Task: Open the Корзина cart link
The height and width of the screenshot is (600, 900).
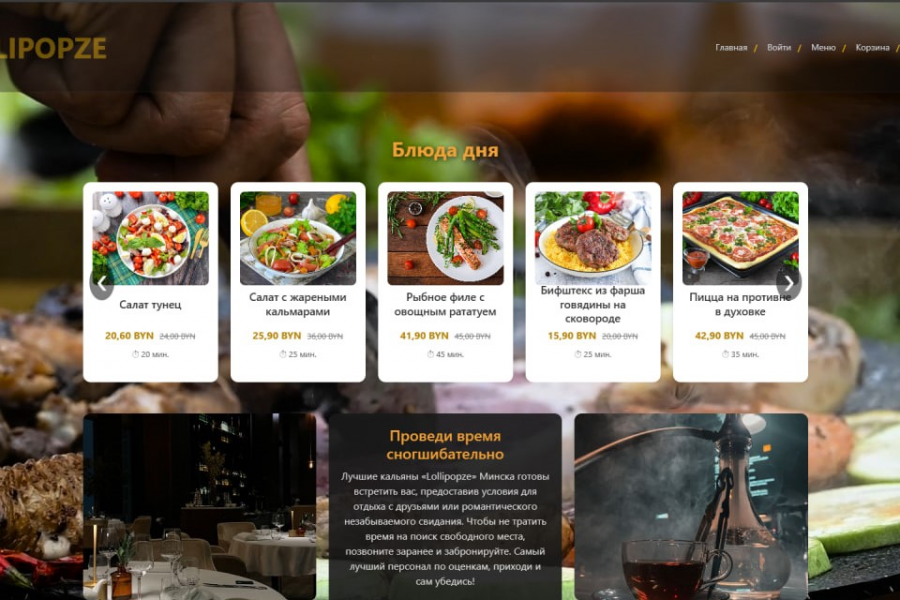Action: 872,48
